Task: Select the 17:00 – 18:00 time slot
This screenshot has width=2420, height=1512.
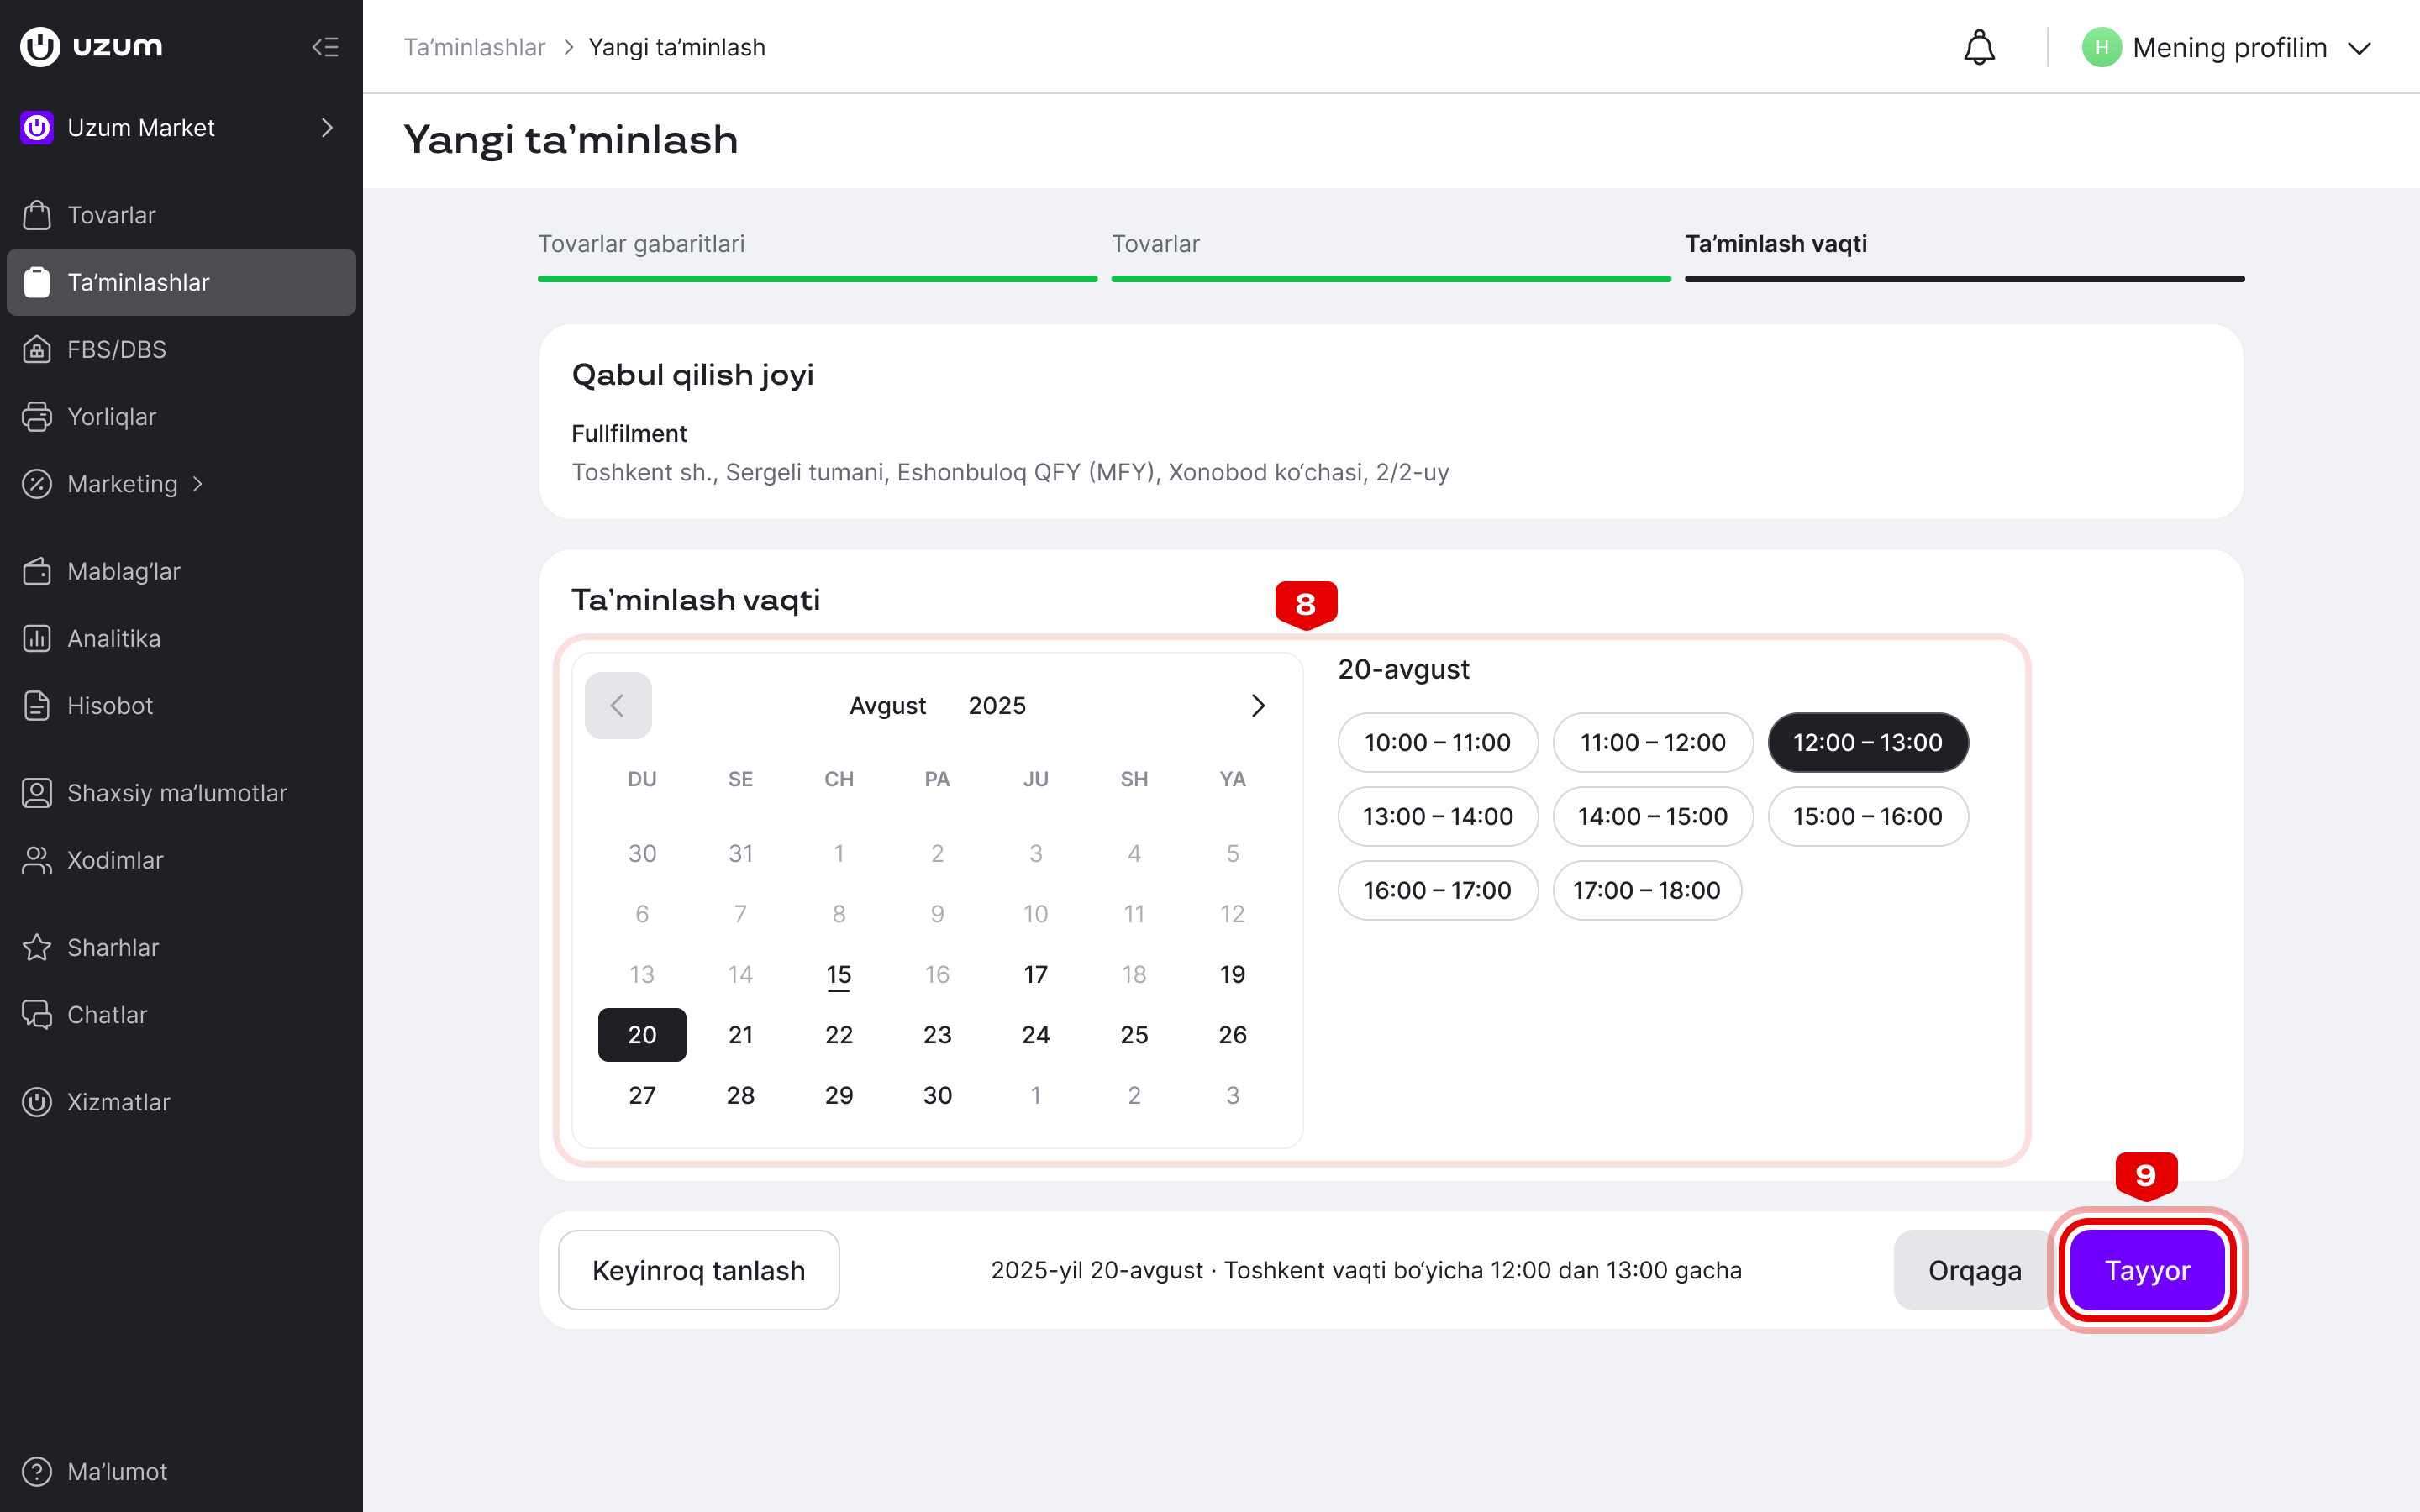Action: coord(1646,890)
